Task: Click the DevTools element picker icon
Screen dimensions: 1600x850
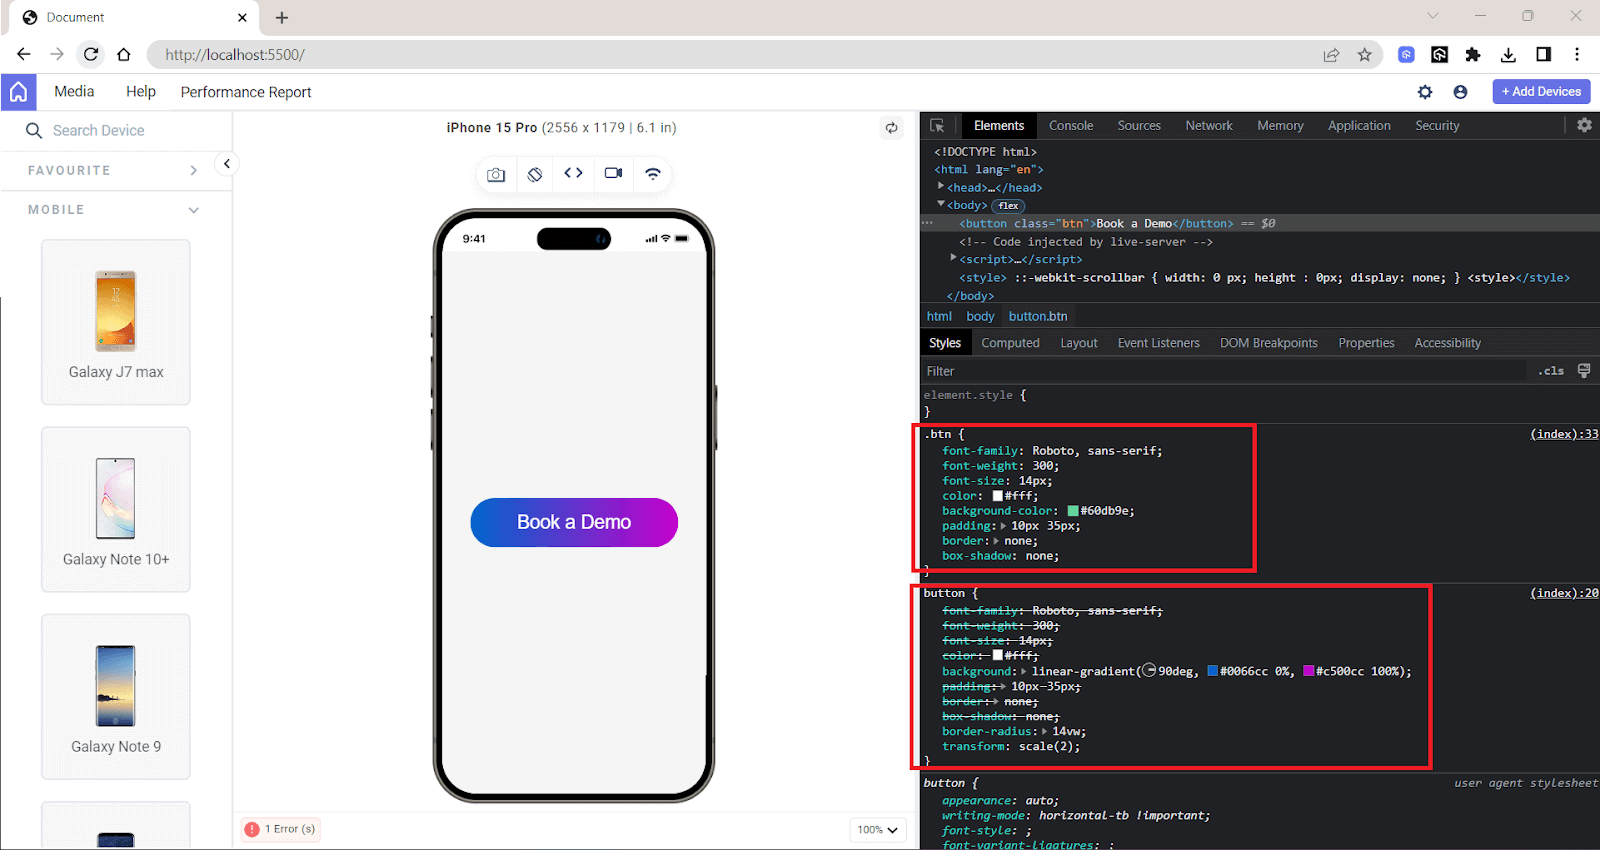Action: coord(937,126)
